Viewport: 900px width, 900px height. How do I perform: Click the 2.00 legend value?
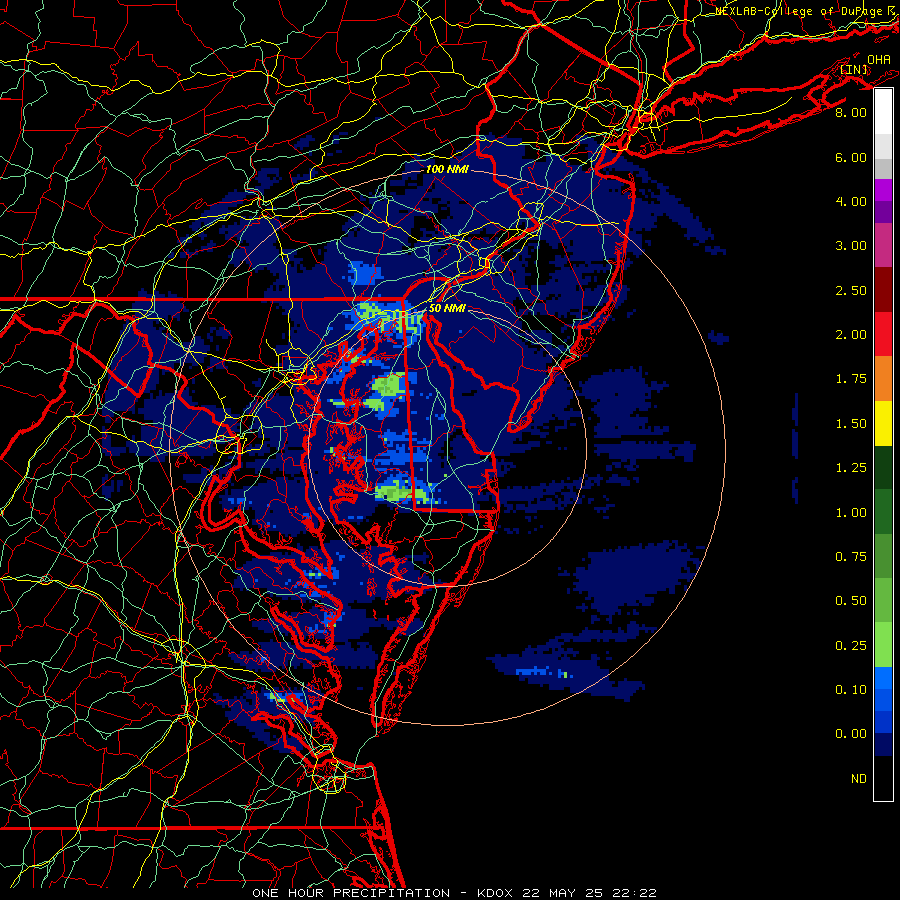point(851,335)
